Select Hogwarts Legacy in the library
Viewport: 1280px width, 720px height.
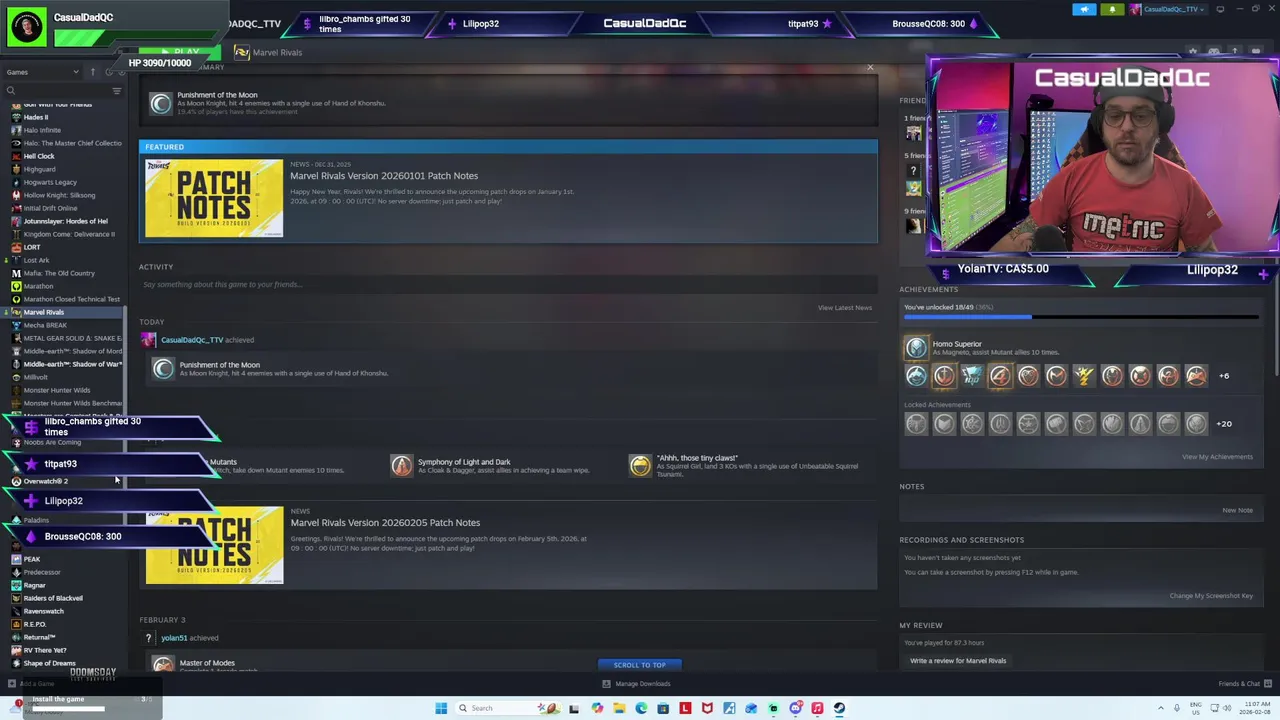click(50, 182)
